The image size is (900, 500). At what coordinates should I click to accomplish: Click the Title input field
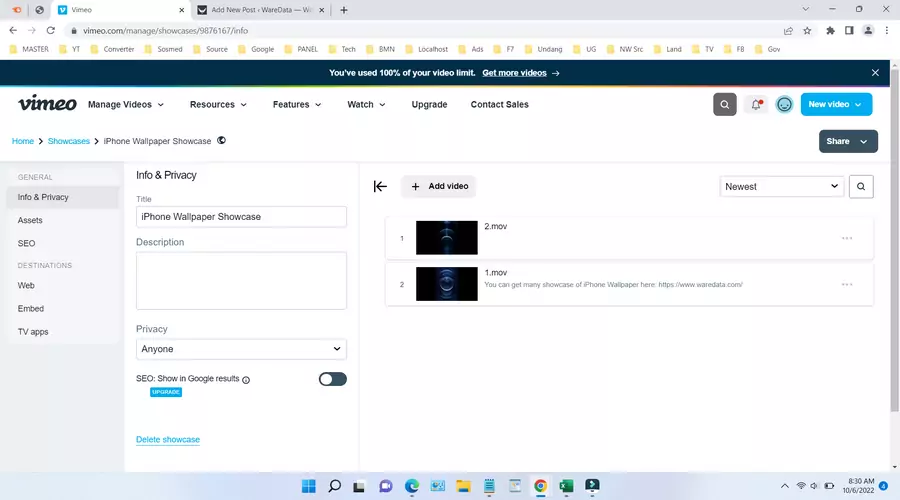click(241, 217)
